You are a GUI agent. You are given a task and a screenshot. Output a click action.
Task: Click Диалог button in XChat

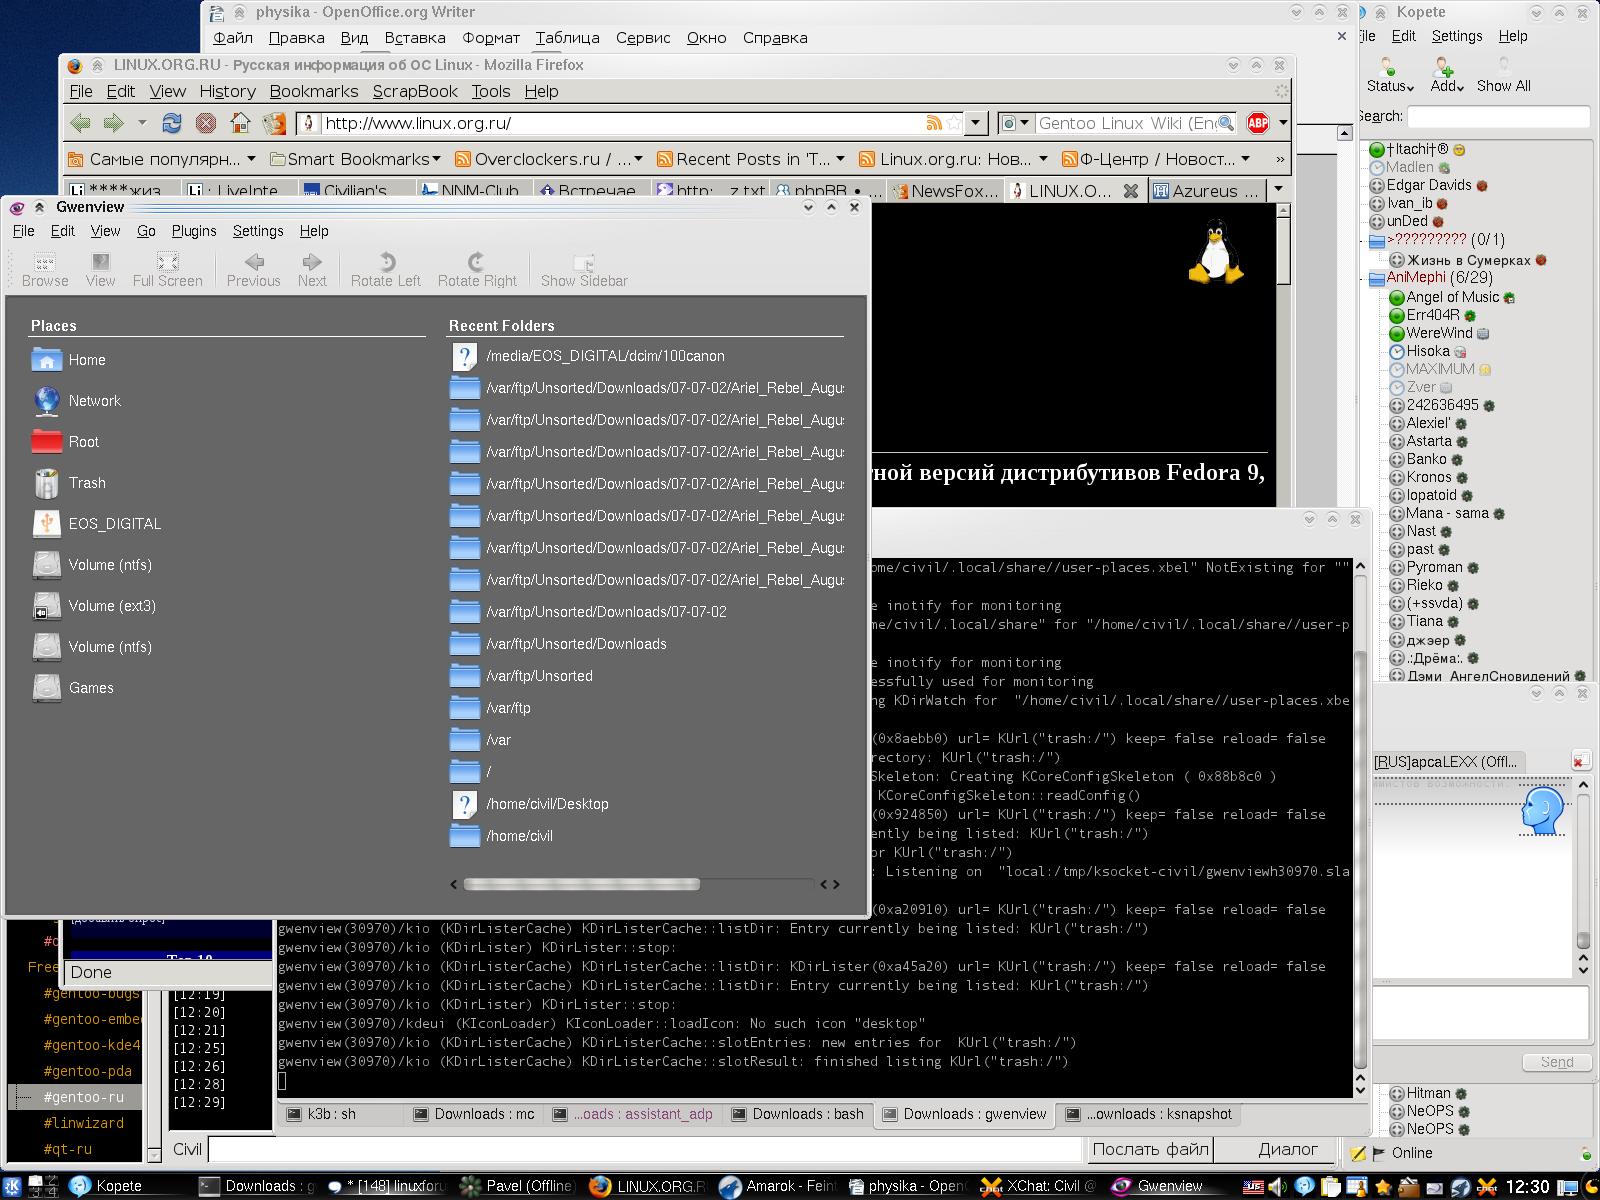(1288, 1150)
